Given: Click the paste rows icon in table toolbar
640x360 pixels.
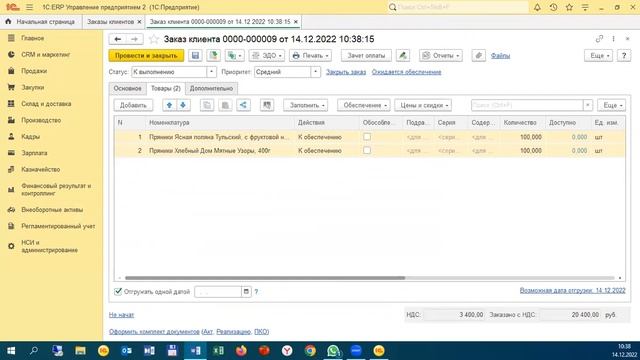Looking at the screenshot, I should pos(225,105).
